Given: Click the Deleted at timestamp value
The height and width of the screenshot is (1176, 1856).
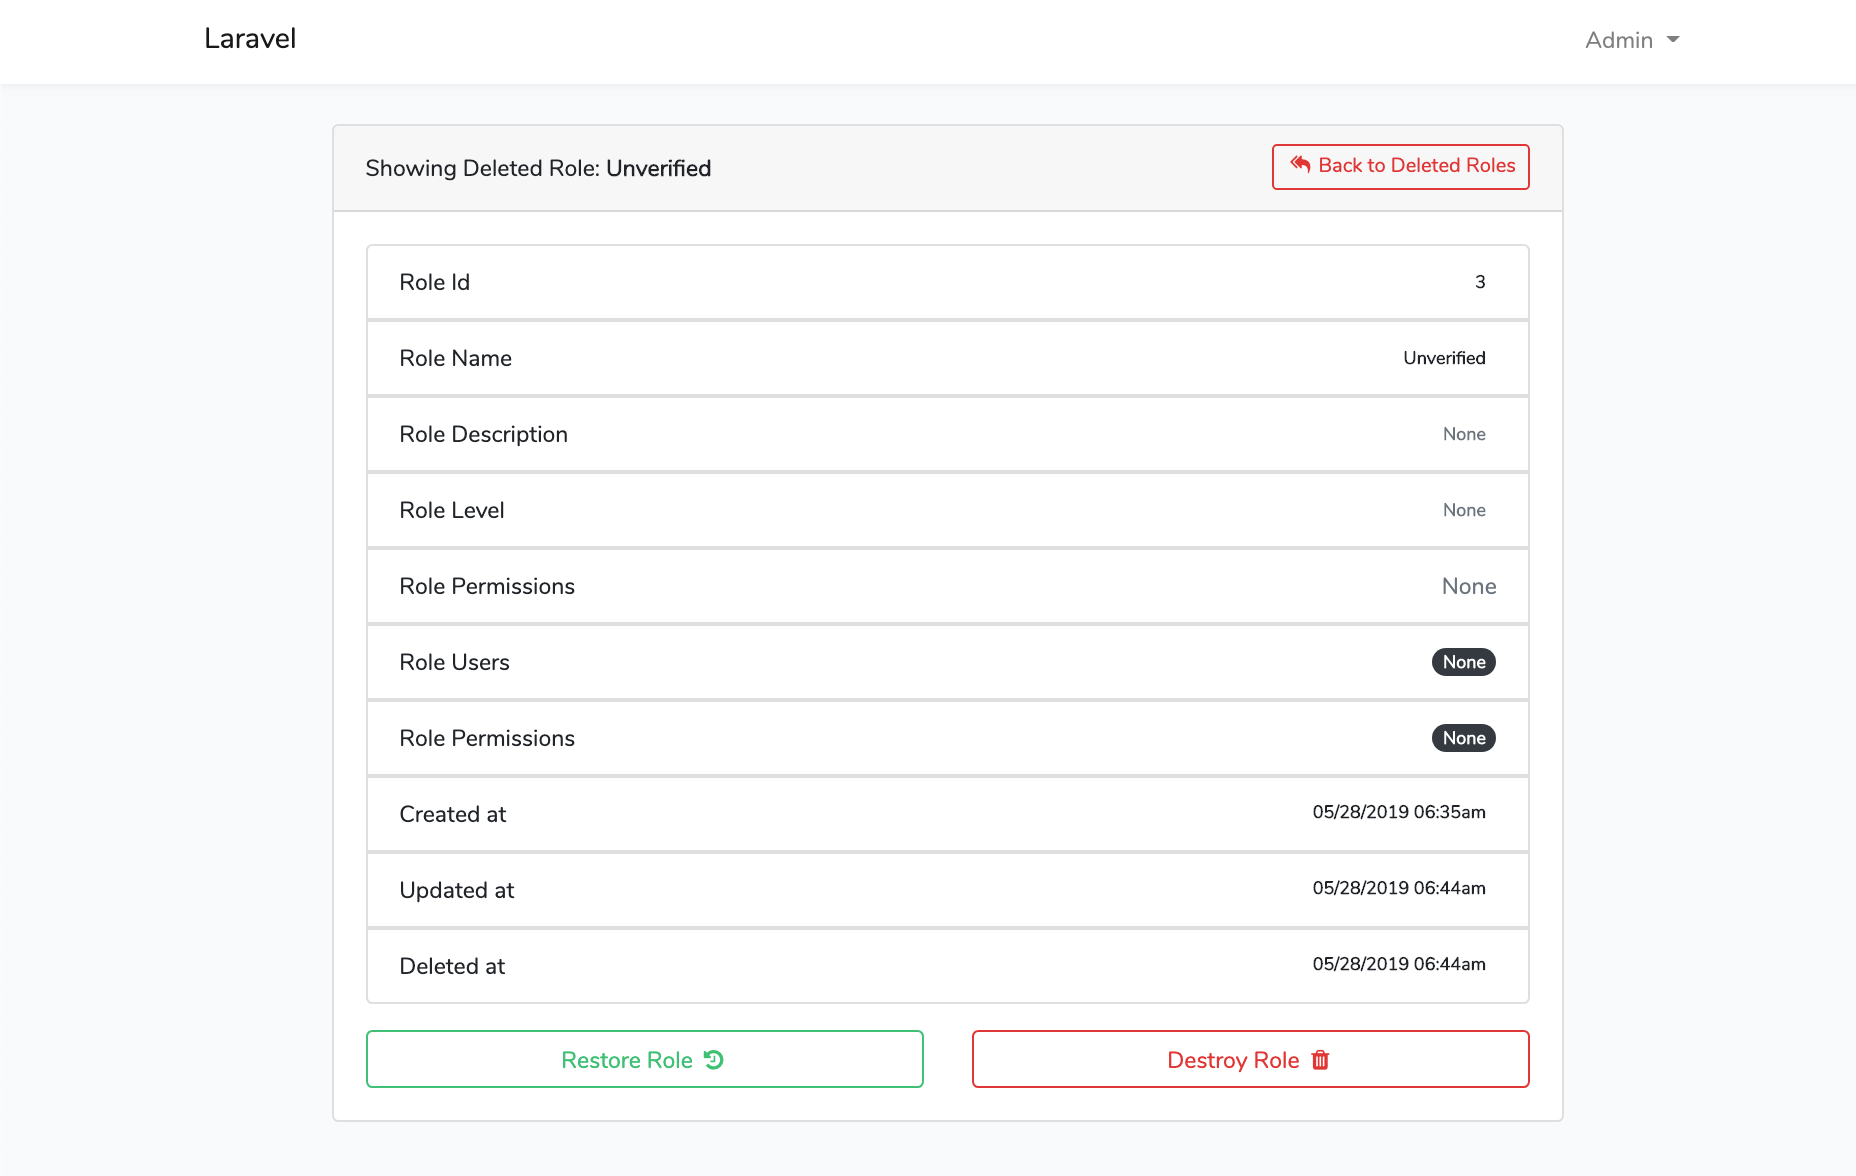Looking at the screenshot, I should [1398, 964].
